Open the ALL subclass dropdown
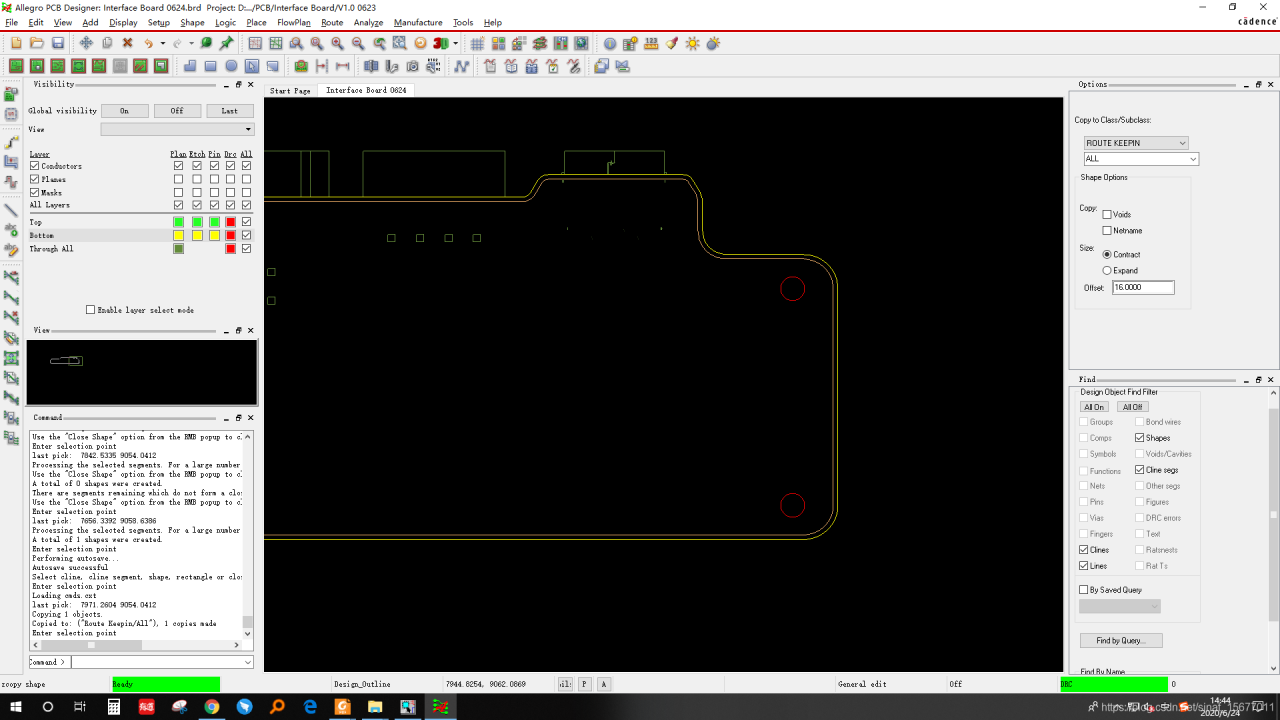This screenshot has width=1280, height=720. pos(1141,159)
